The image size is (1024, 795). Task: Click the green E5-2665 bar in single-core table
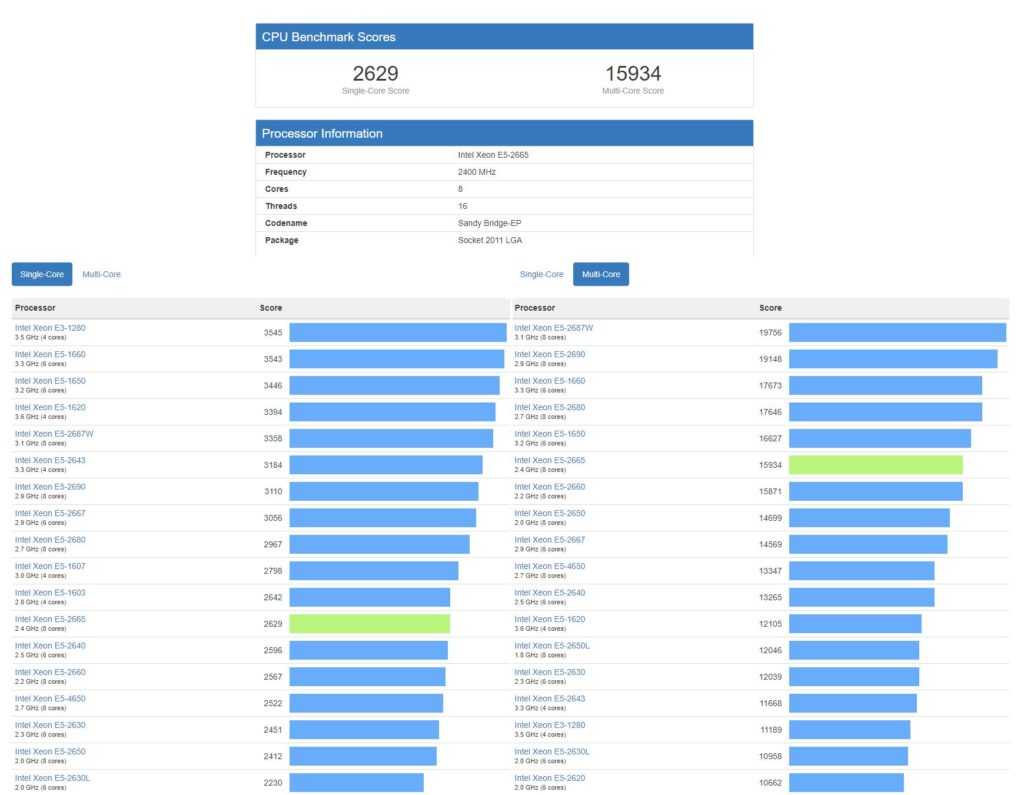tap(370, 624)
